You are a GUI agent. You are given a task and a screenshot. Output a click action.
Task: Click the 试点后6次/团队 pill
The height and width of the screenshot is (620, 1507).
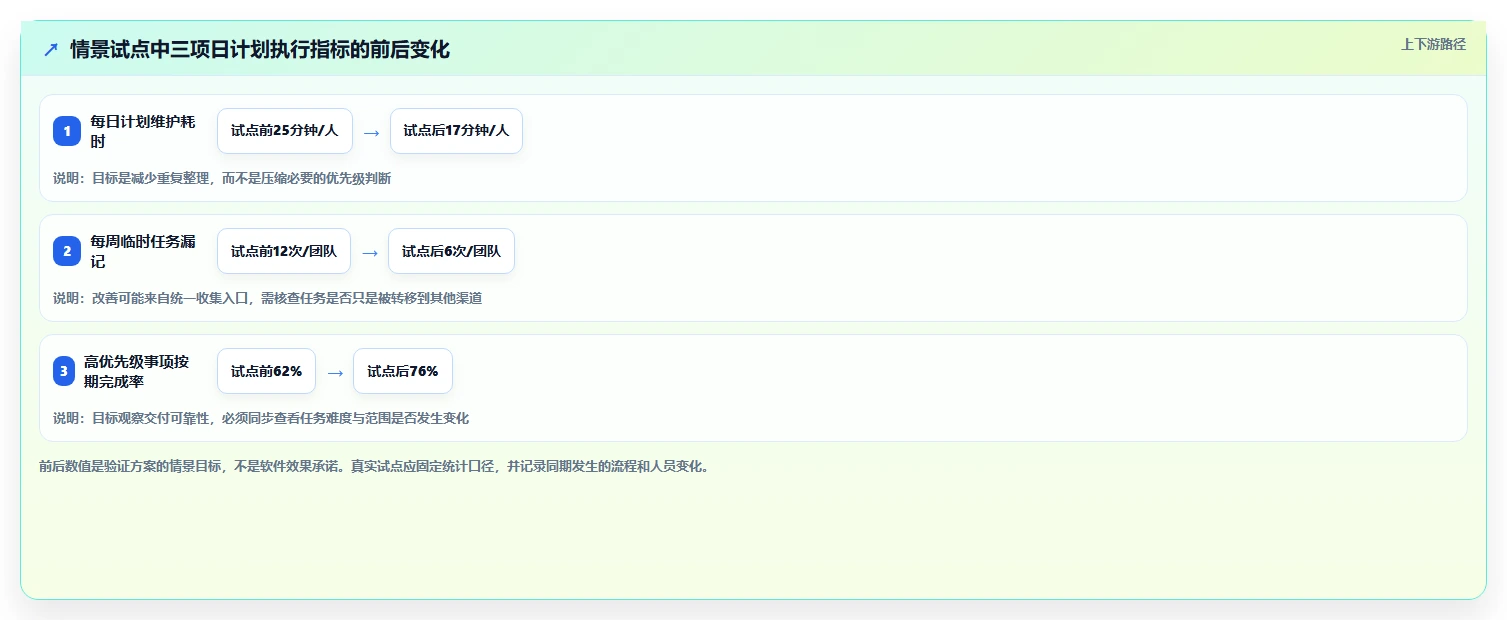452,251
